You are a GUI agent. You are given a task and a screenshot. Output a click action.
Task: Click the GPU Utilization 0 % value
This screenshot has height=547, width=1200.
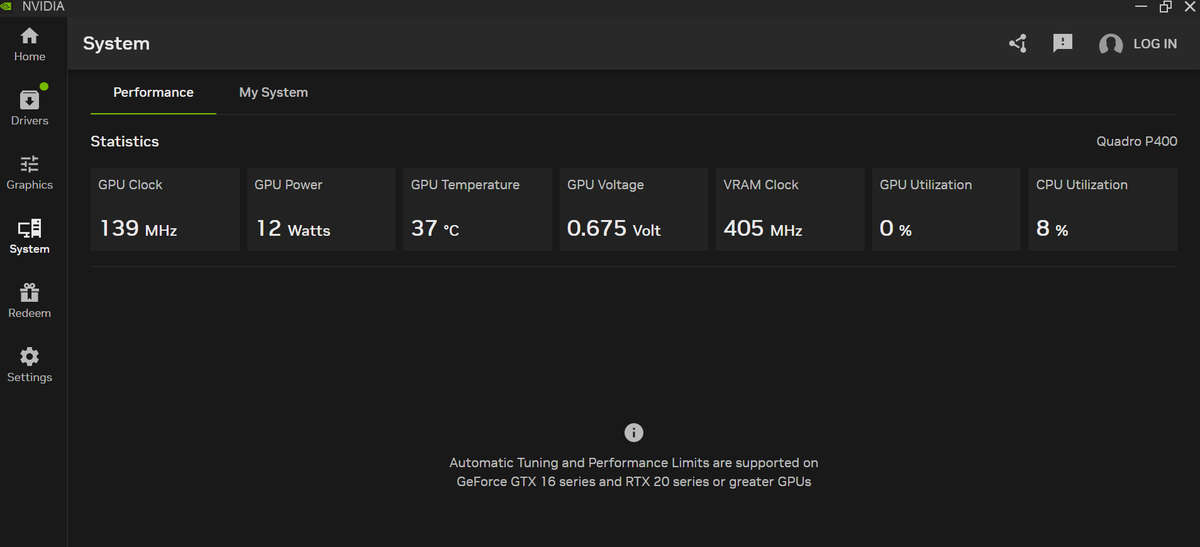[x=896, y=229]
